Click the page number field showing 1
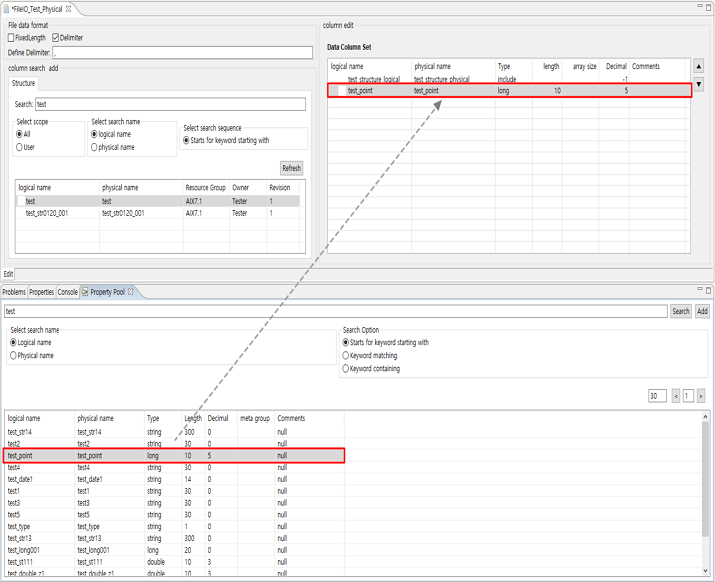 [688, 396]
